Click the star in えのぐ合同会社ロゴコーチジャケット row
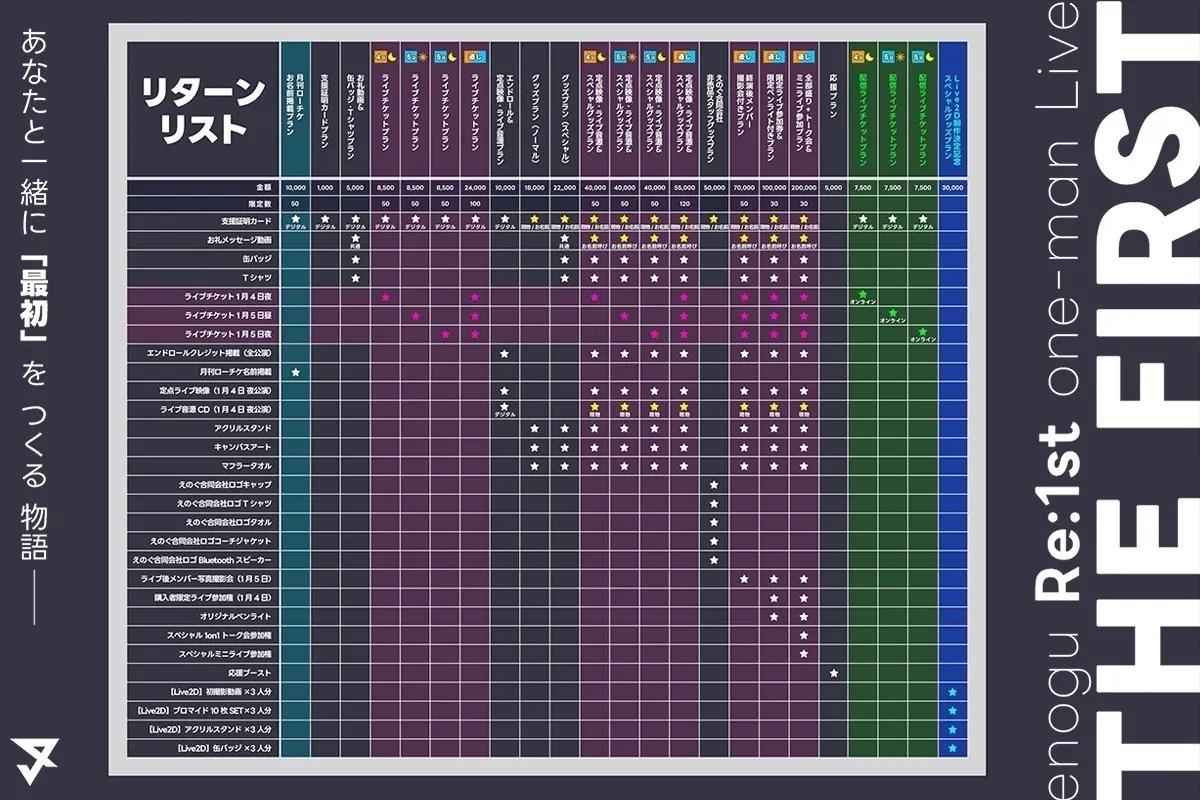Screen dimensions: 1200x800 click(713, 541)
